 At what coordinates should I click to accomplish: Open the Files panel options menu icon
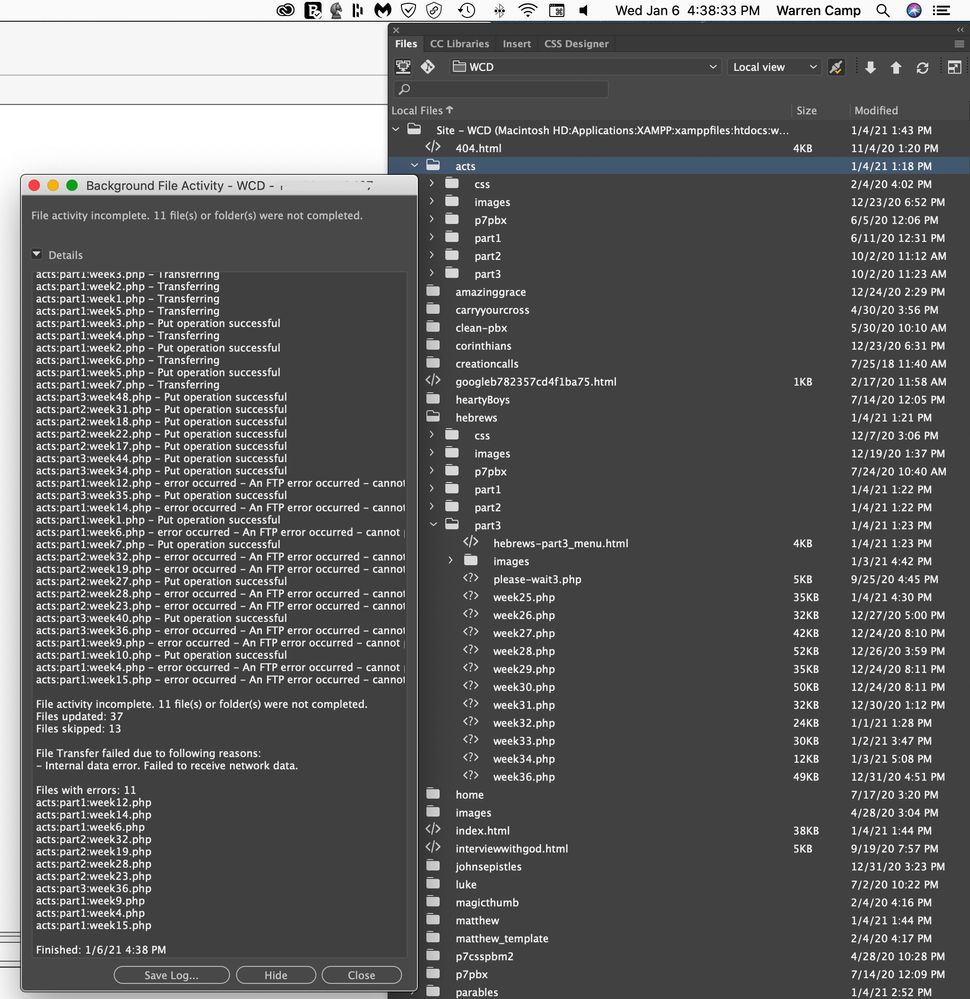959,44
